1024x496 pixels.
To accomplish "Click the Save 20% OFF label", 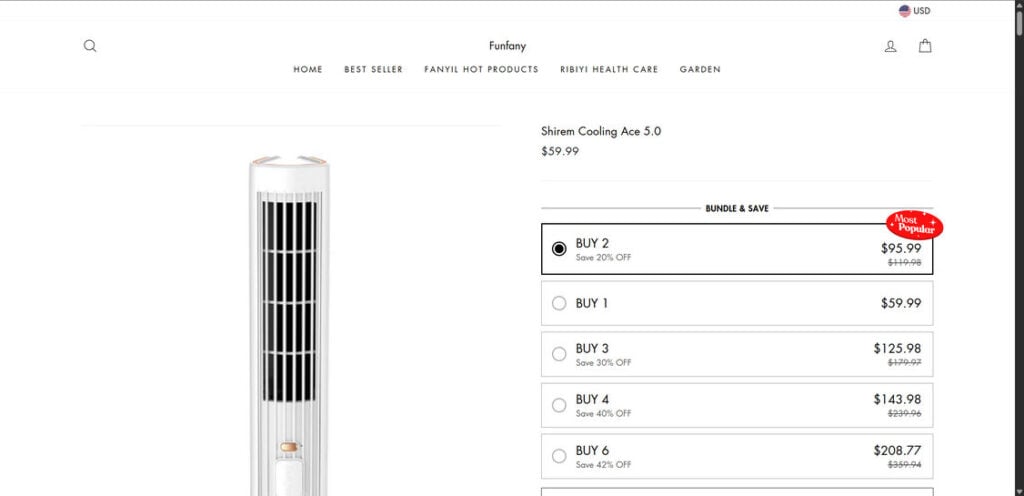I will [x=603, y=257].
